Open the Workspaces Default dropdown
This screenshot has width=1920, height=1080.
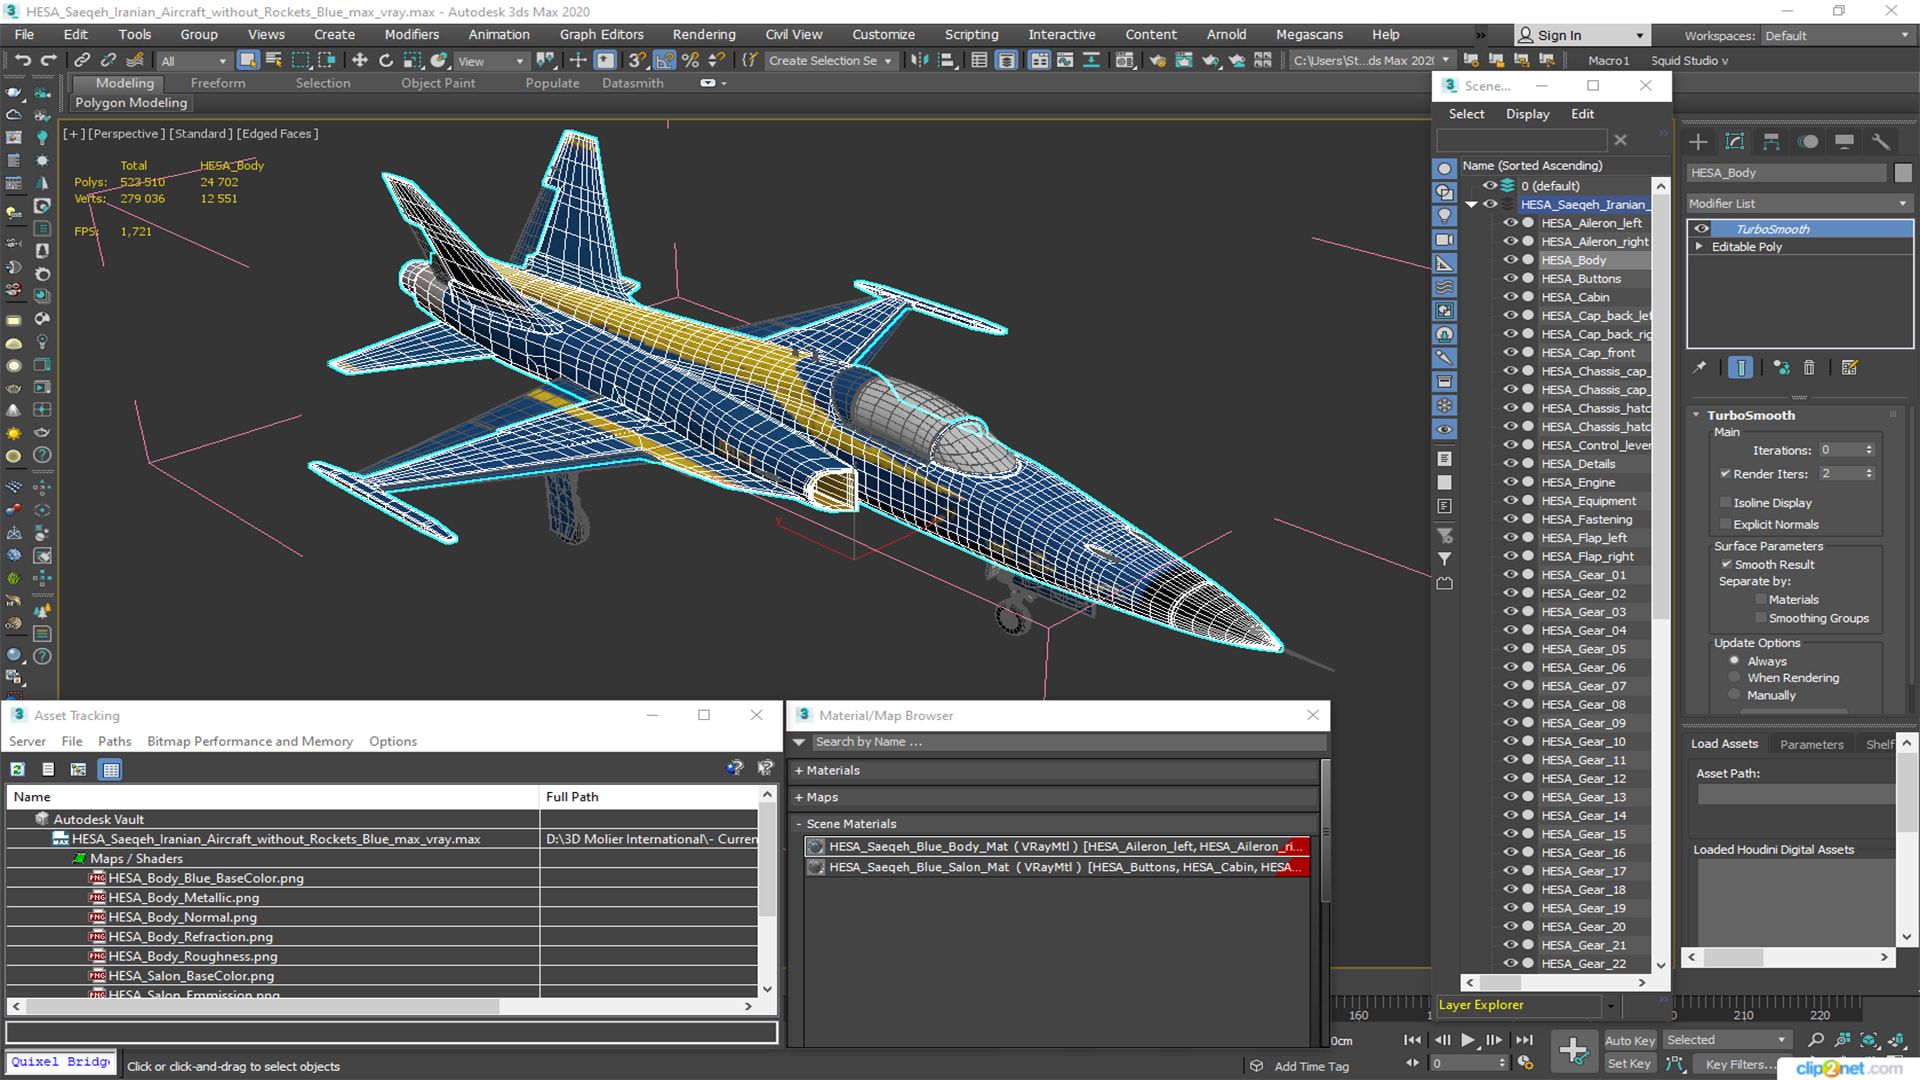(1837, 36)
